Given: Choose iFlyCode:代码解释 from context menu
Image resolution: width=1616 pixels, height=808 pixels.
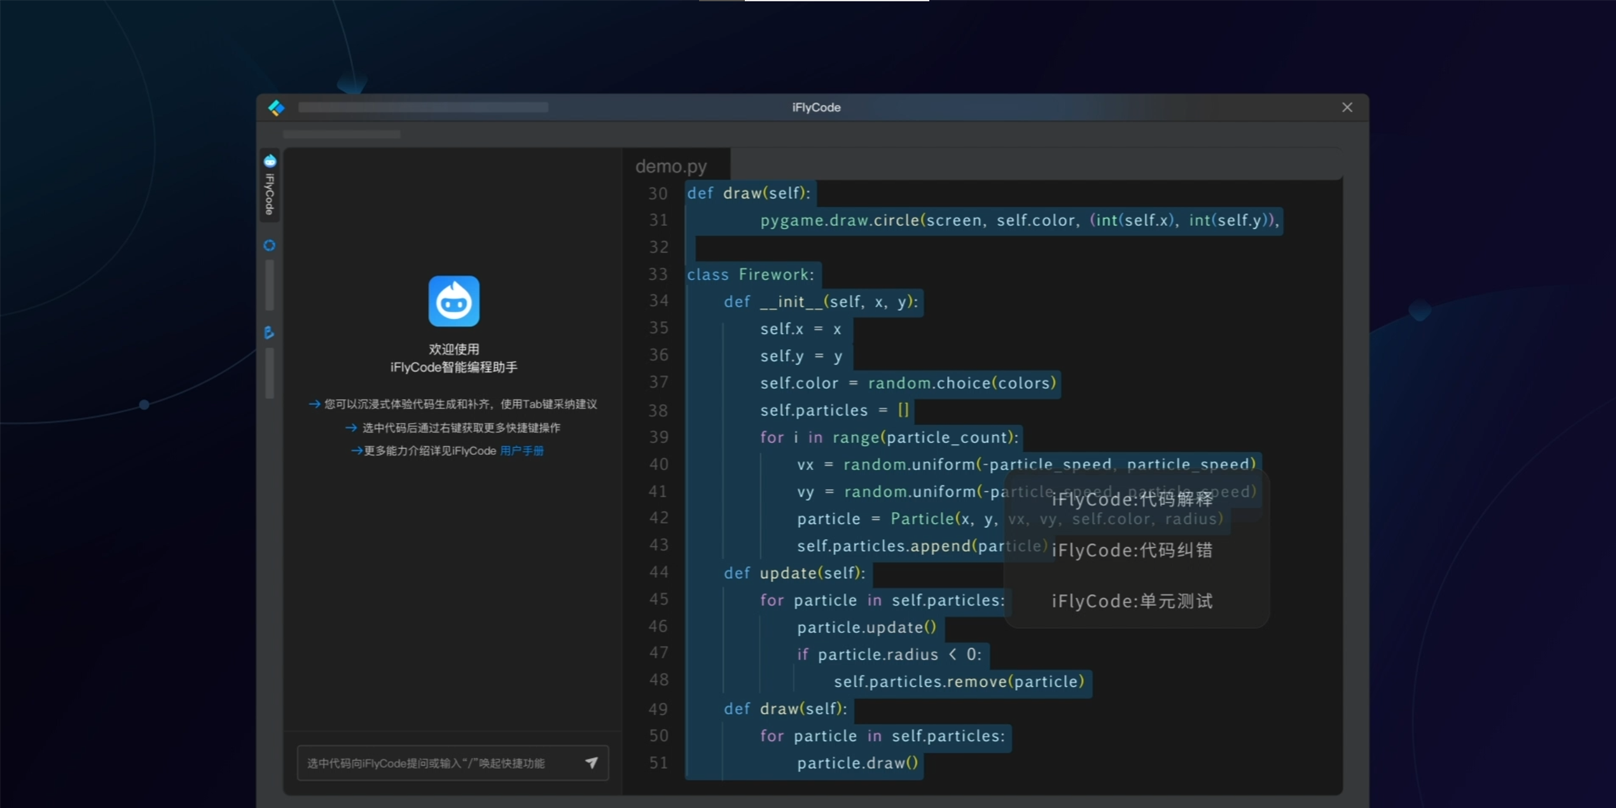Looking at the screenshot, I should (1132, 499).
